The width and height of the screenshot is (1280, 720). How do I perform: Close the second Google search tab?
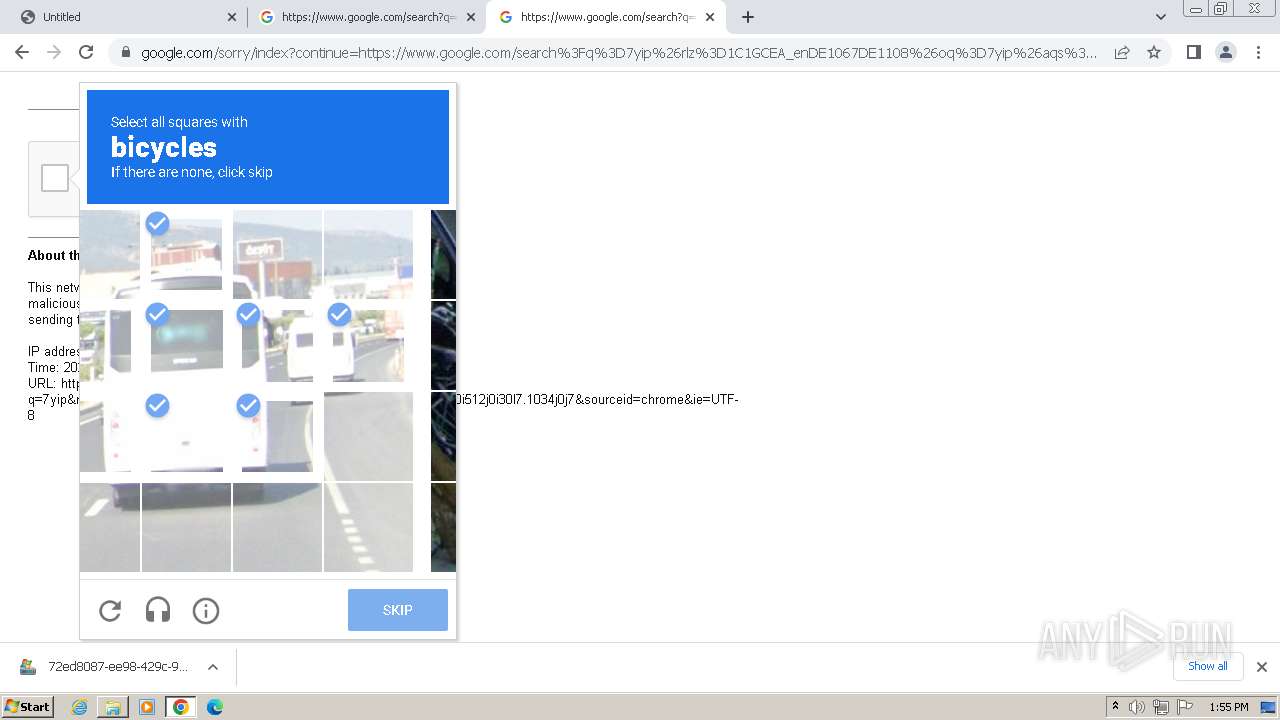[x=471, y=17]
